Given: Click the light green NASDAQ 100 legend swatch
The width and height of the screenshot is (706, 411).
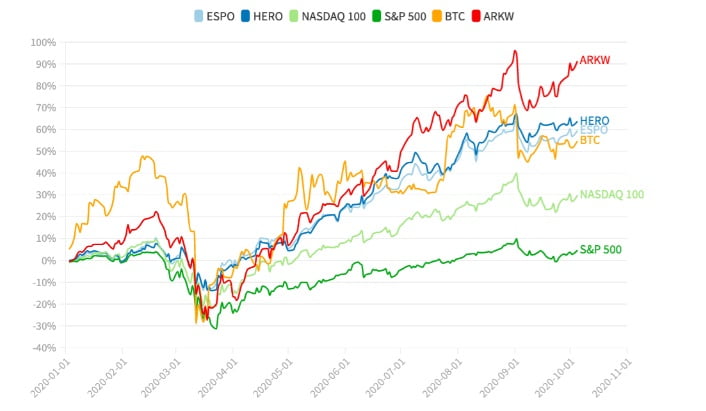Looking at the screenshot, I should click(x=292, y=16).
